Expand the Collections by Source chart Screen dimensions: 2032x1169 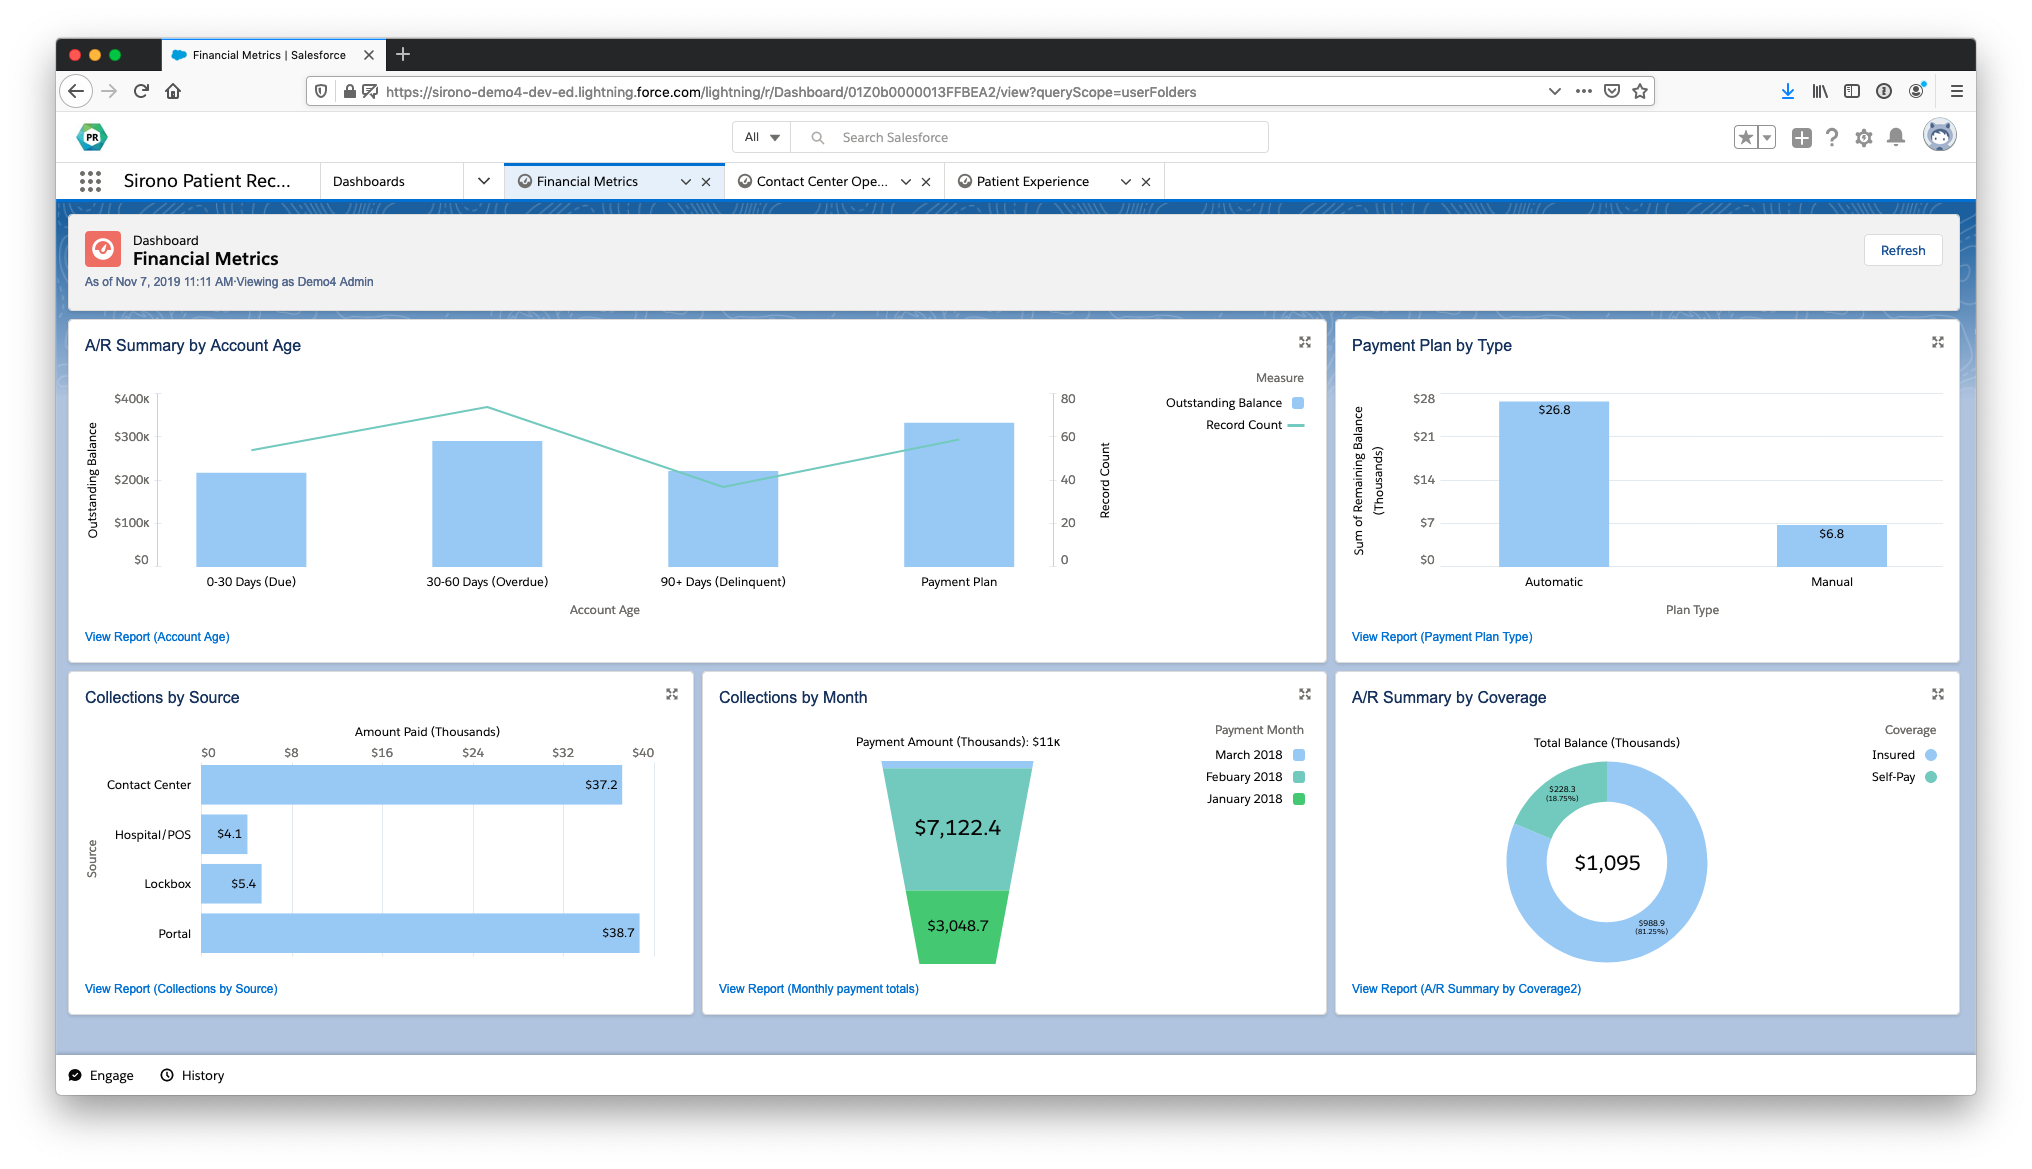pyautogui.click(x=672, y=694)
